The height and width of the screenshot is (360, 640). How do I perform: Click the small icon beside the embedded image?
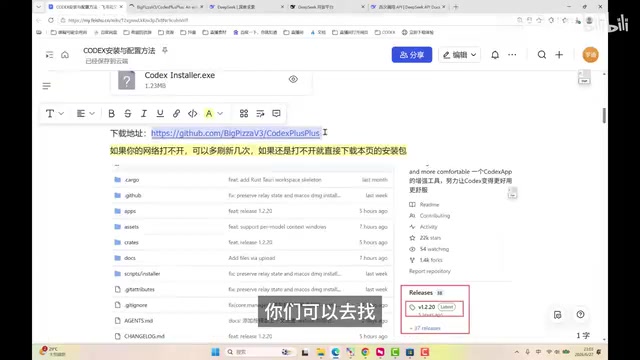[513, 193]
